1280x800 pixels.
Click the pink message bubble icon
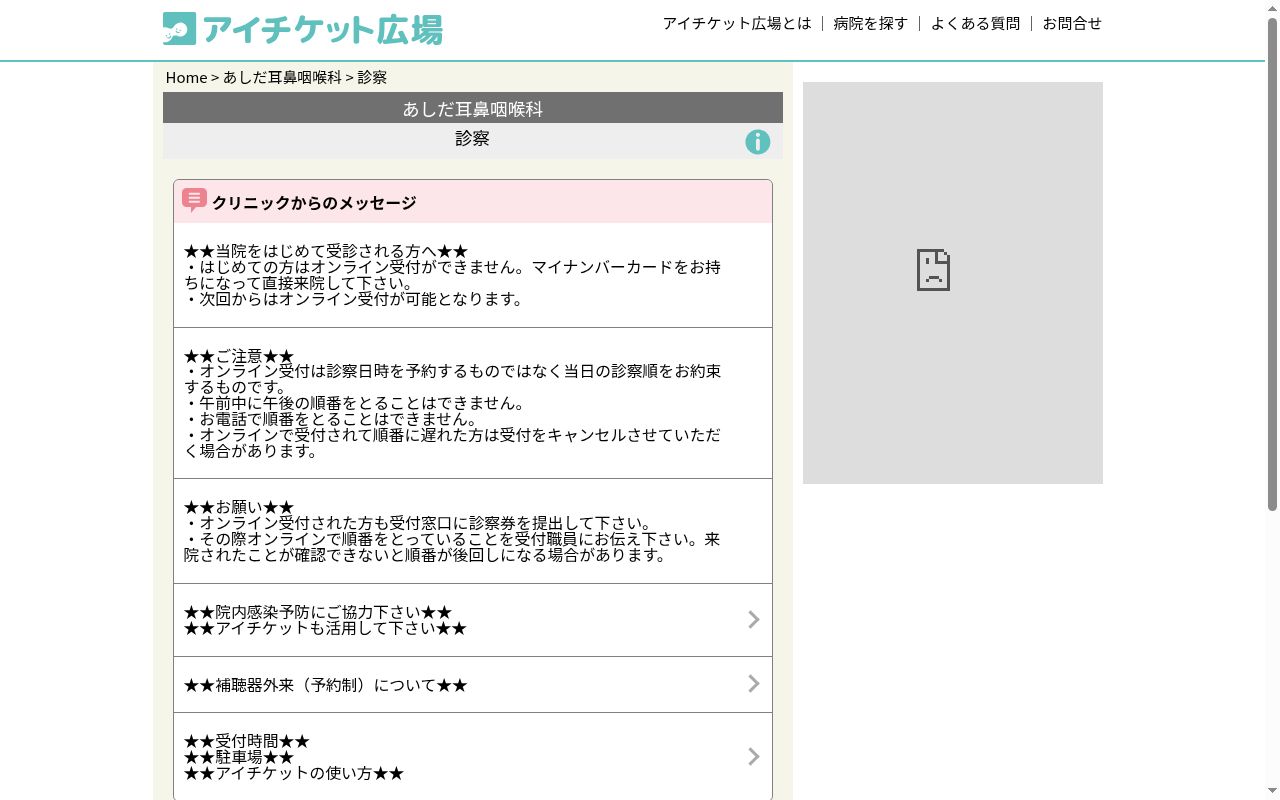(194, 200)
